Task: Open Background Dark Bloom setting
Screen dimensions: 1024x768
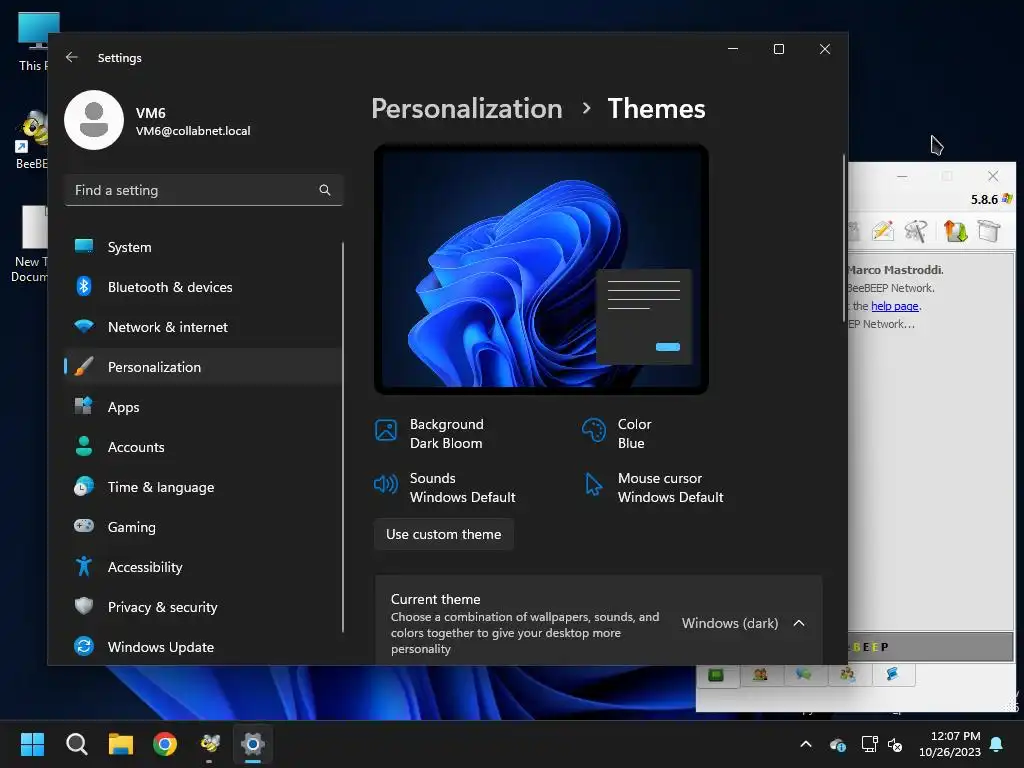Action: tap(430, 434)
